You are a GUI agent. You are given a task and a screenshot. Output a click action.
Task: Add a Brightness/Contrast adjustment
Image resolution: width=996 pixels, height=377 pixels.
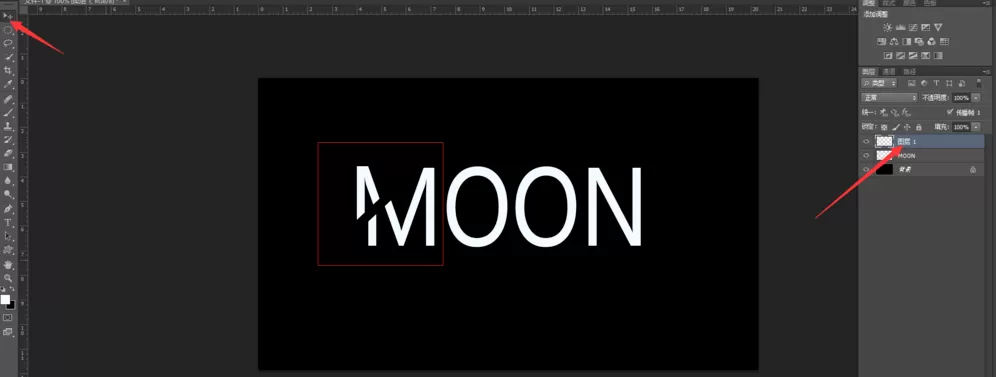[887, 28]
